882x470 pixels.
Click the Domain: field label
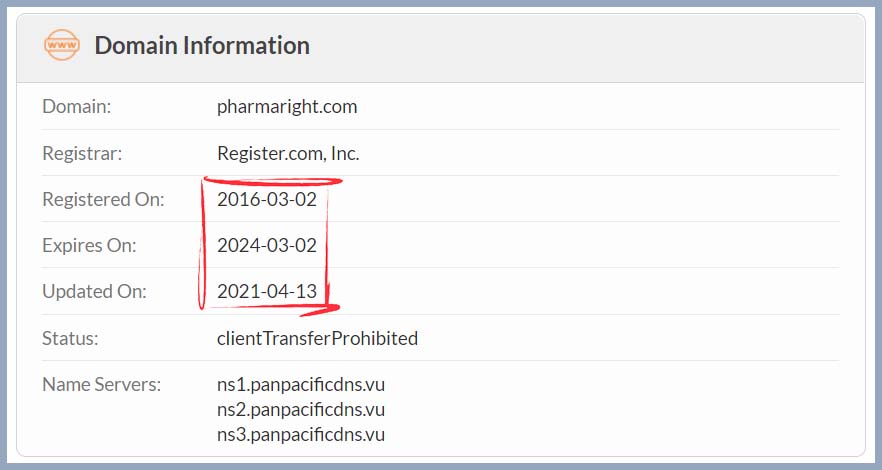coord(76,106)
